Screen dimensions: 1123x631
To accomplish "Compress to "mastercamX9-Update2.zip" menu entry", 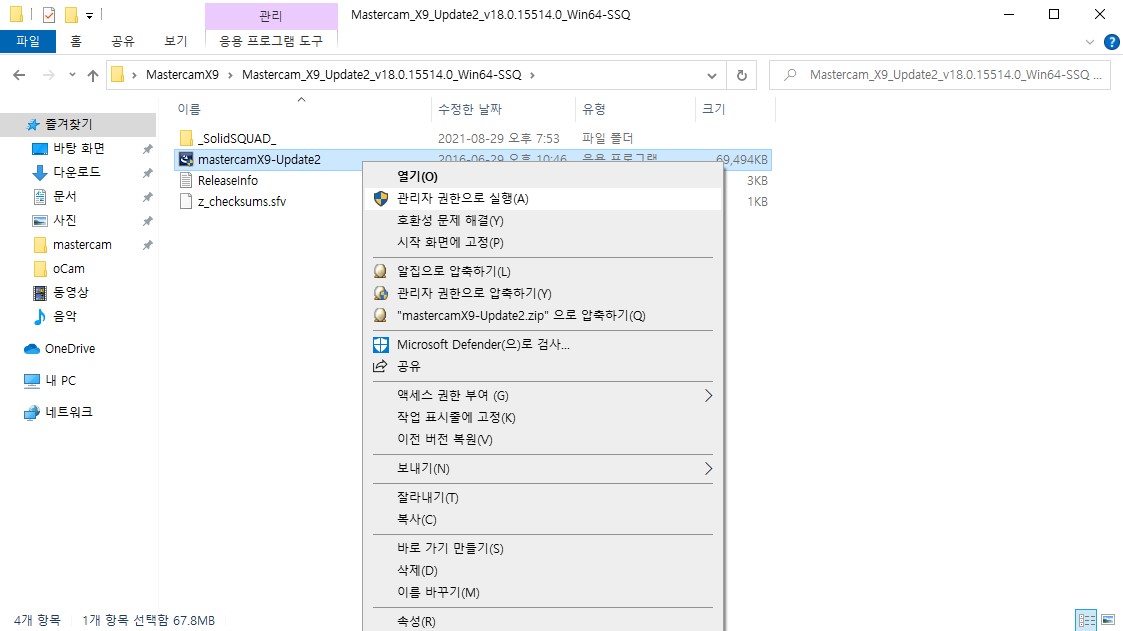I will click(543, 315).
